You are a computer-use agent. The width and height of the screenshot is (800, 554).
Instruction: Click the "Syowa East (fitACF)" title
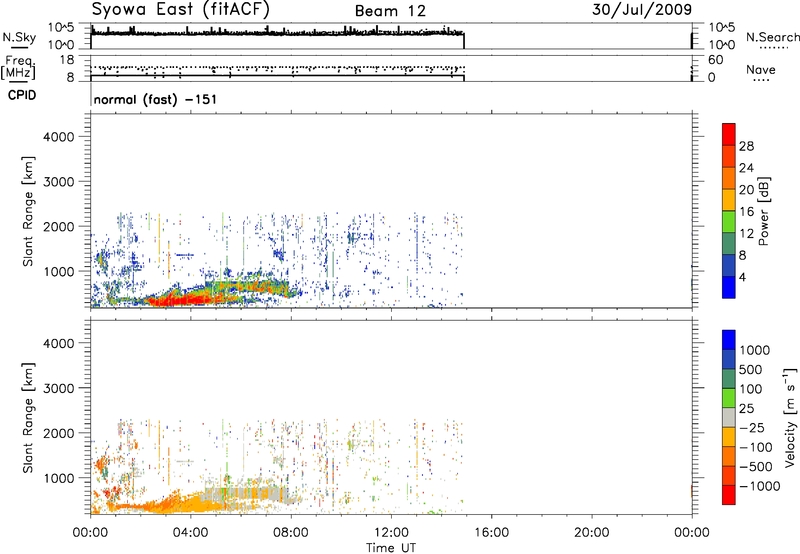(x=180, y=9)
